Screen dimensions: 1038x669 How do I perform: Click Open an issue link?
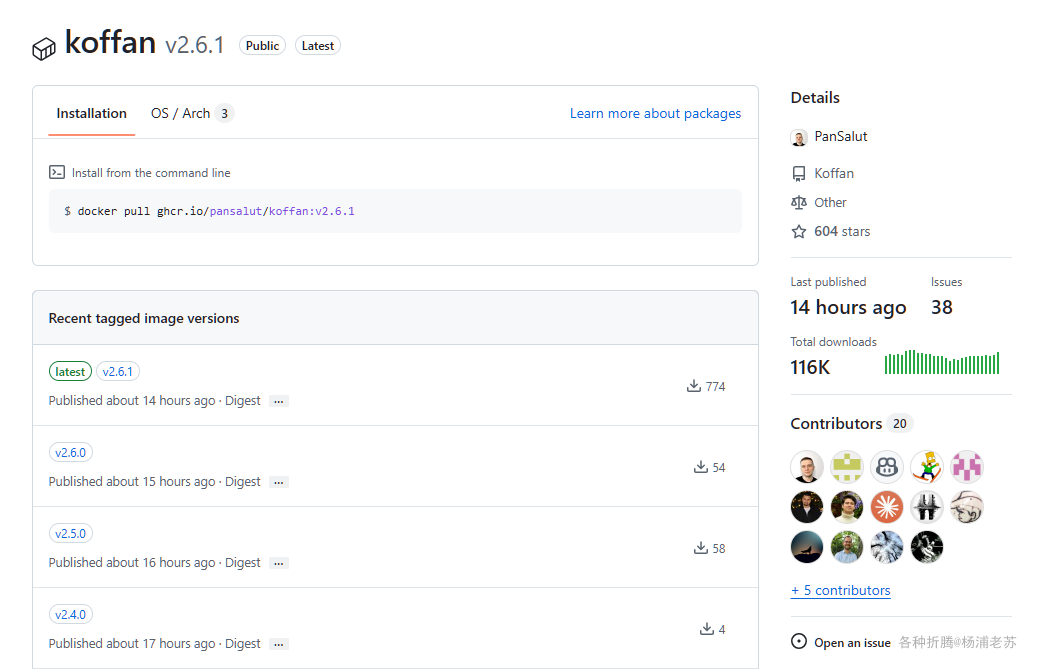[852, 643]
